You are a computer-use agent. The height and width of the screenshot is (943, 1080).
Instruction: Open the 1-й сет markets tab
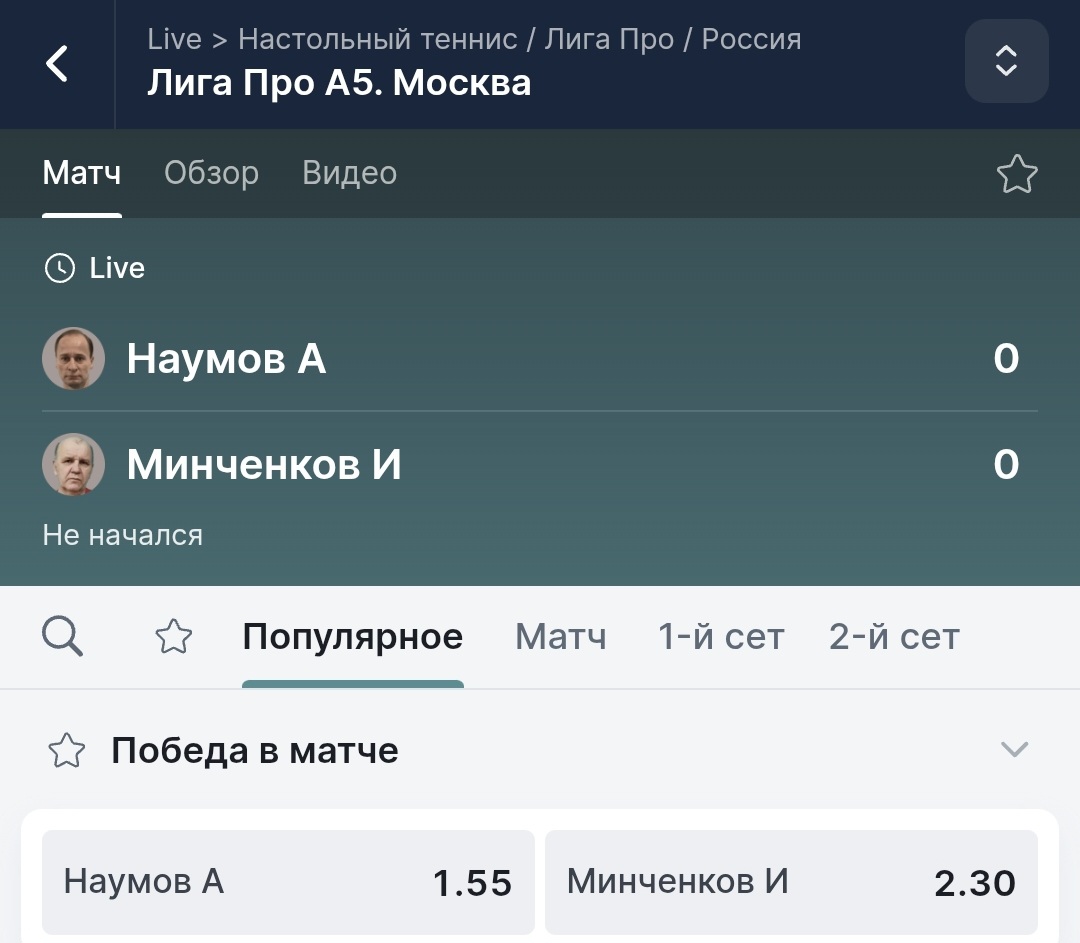(721, 637)
